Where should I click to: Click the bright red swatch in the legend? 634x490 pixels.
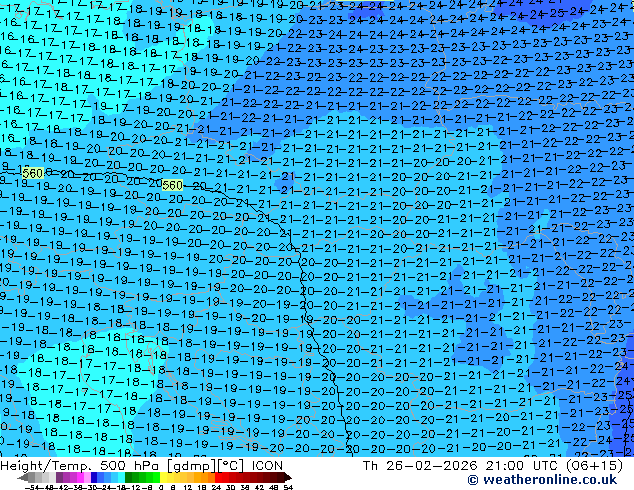(x=218, y=478)
